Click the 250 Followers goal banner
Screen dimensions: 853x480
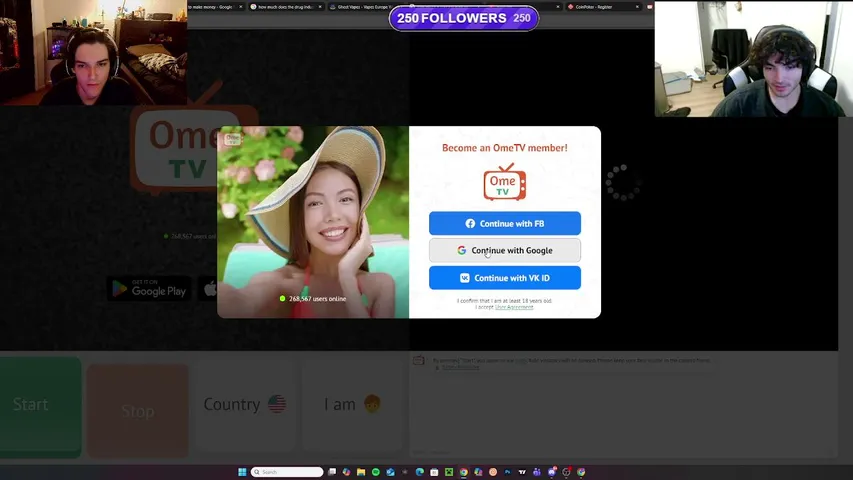click(x=463, y=18)
